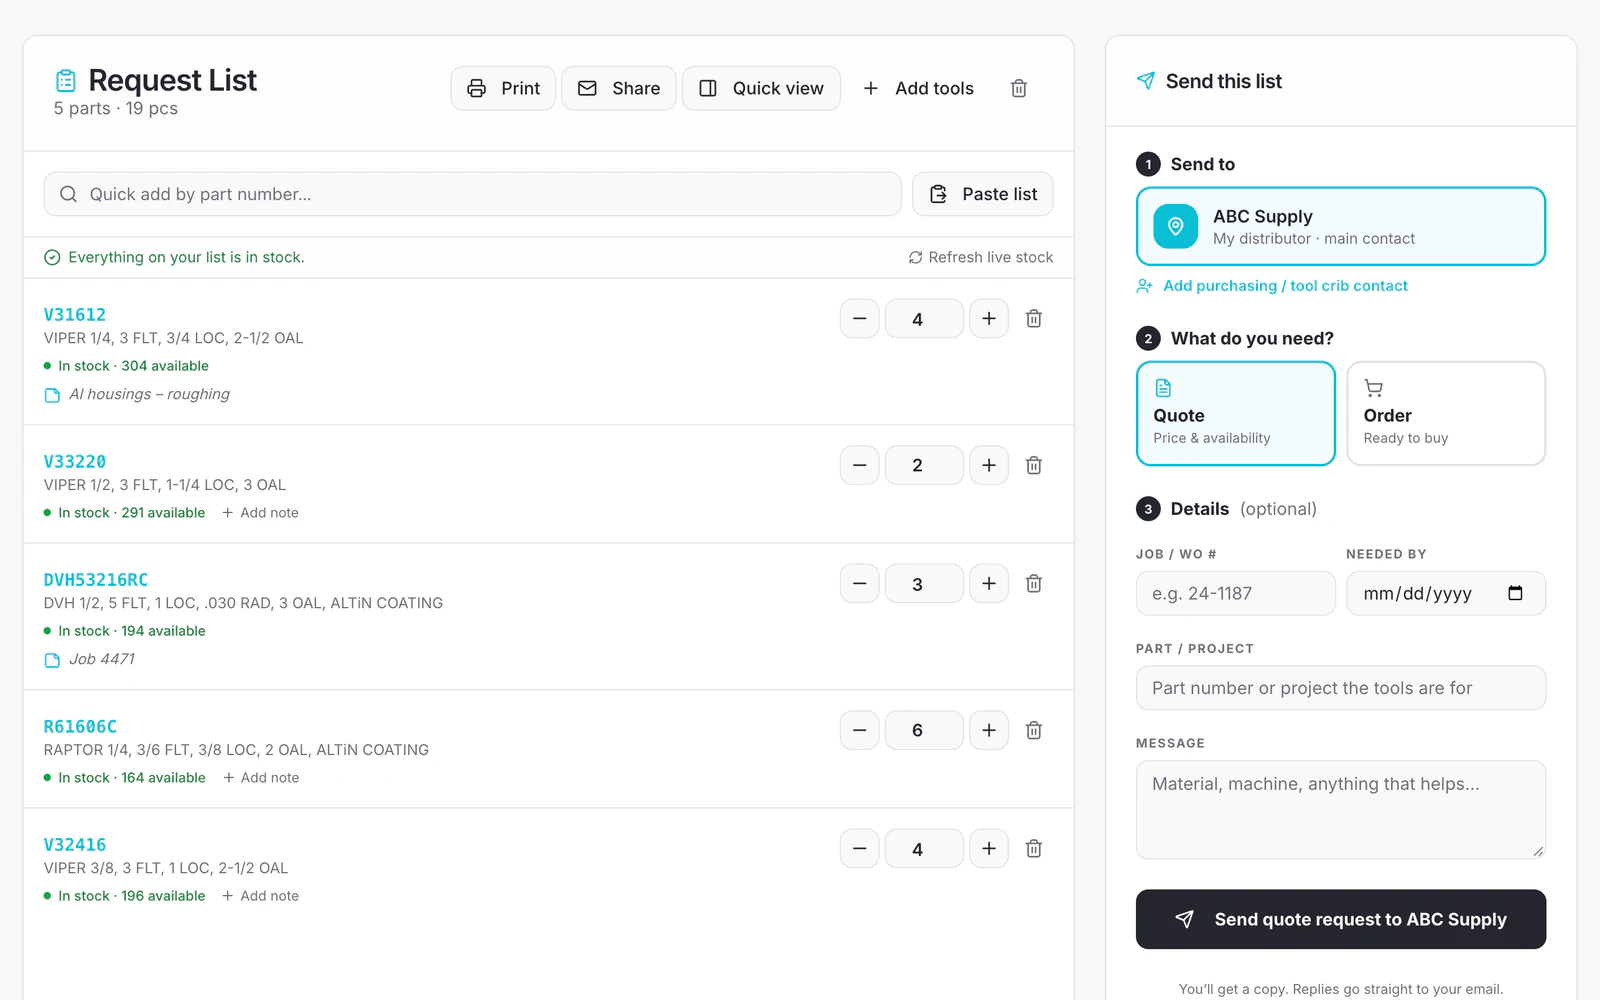Screen dimensions: 1600x1000
Task: Decrease quantity for V31612
Action: [x=859, y=319]
